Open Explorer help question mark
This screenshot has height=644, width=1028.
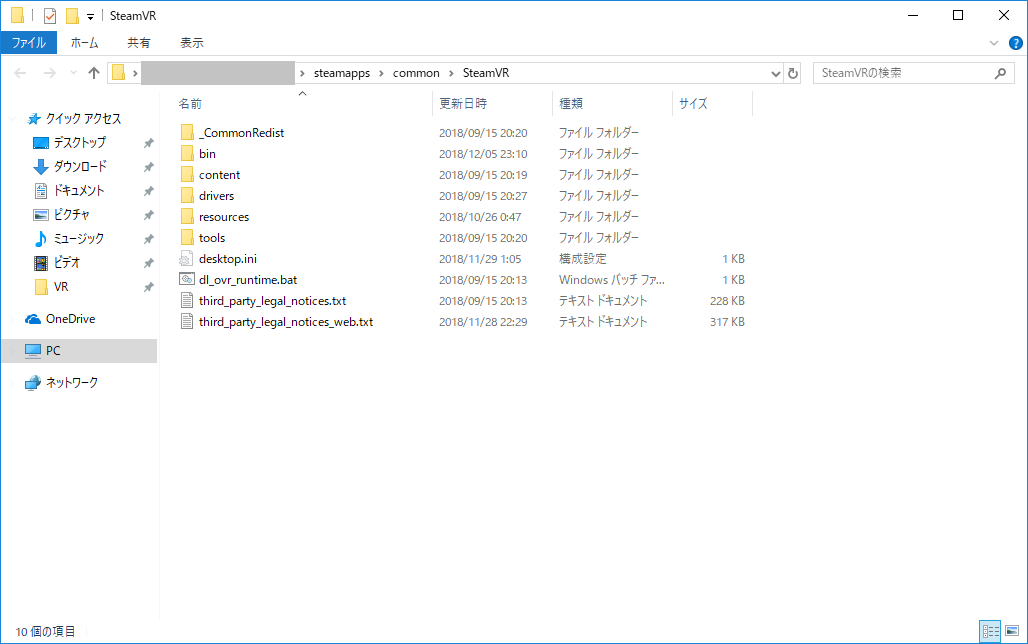tap(1016, 43)
